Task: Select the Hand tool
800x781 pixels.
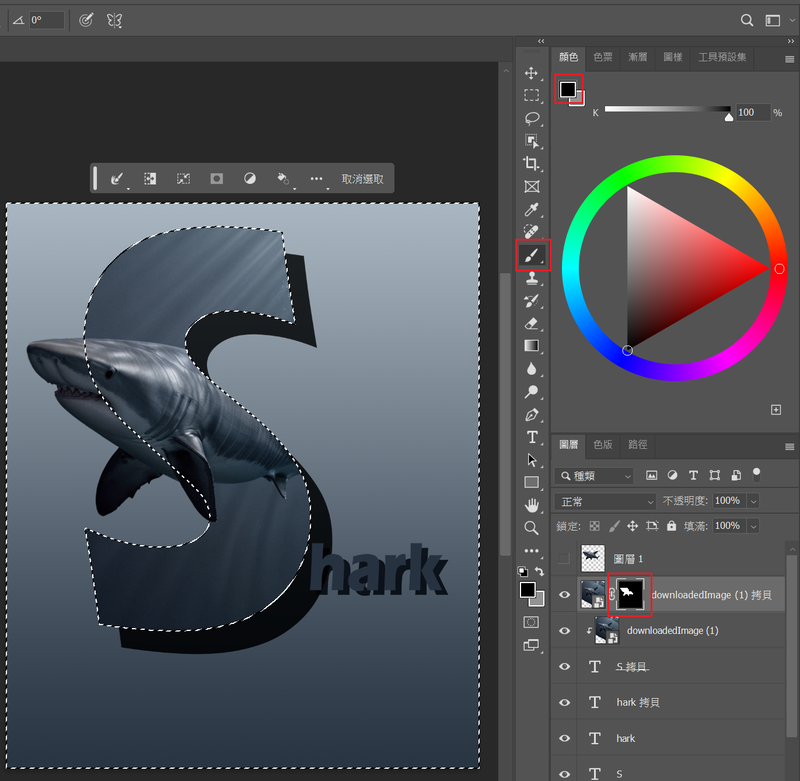Action: (532, 504)
